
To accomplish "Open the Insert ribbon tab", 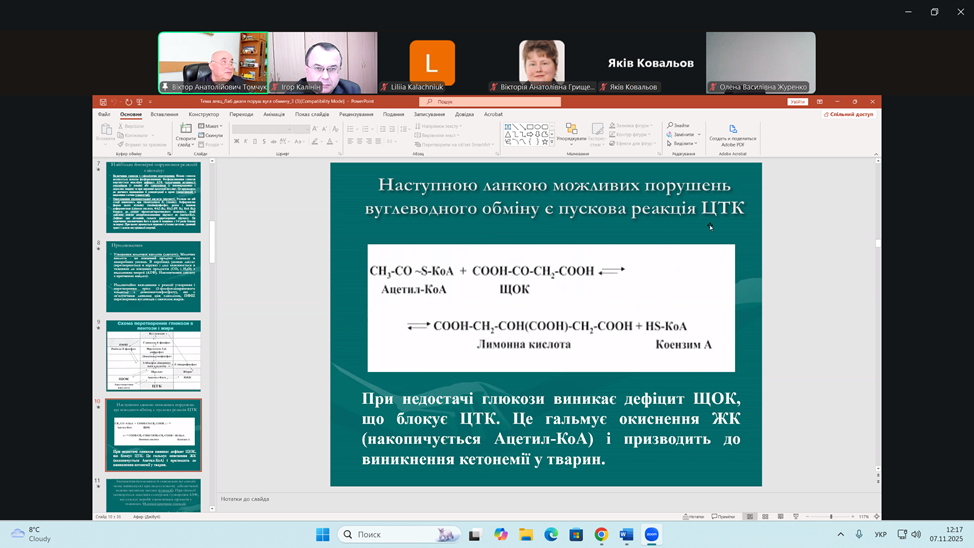I will coord(164,114).
